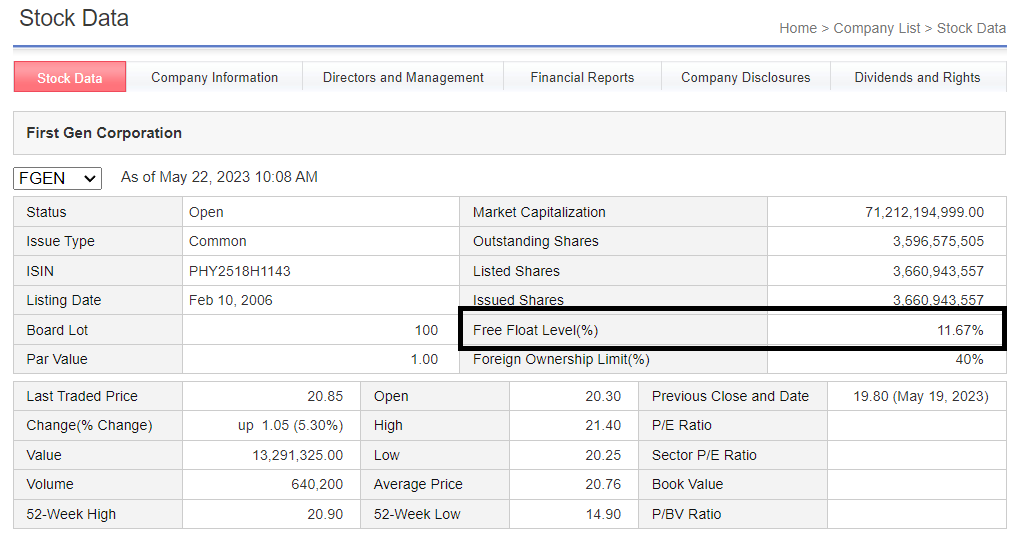Viewport: 1018px width, 542px height.
Task: Click Outstanding Shares value 3,596,575,505
Action: pyautogui.click(x=938, y=241)
